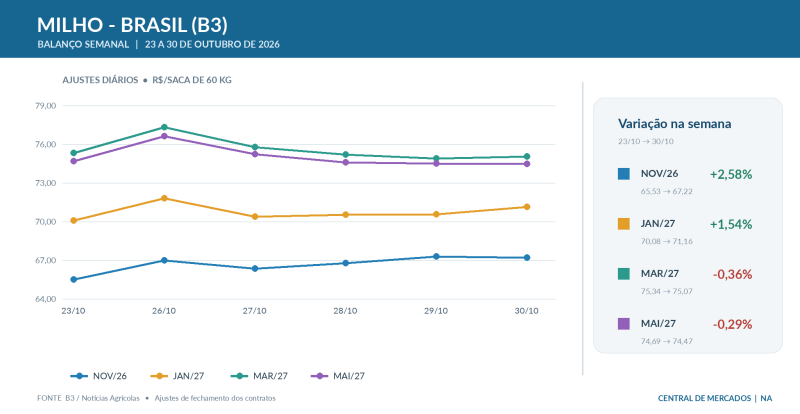Click the 'R$/SACA DE 60 KG' unit label

(192, 80)
